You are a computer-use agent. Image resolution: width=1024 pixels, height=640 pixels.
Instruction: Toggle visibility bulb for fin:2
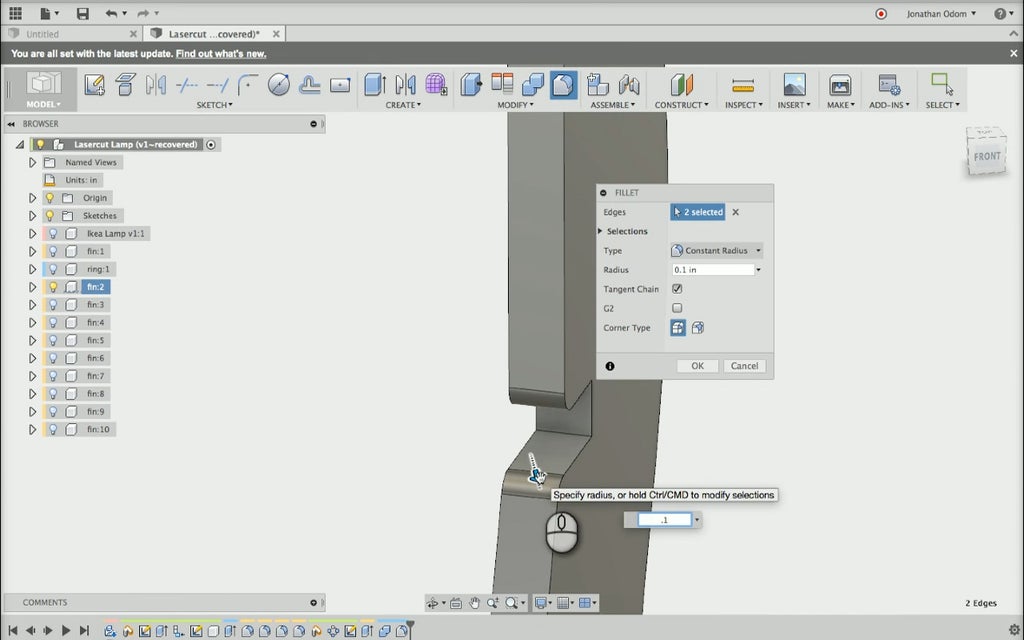click(52, 287)
